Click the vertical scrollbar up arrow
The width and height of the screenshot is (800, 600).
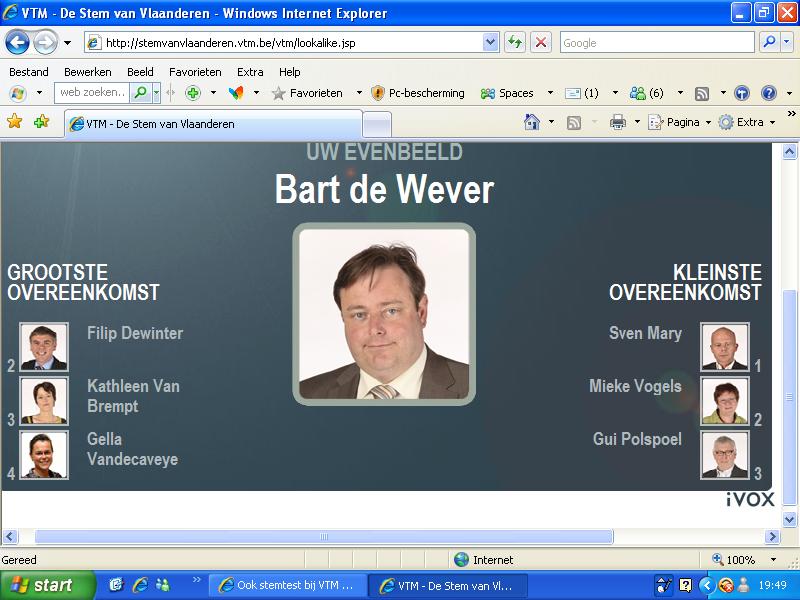(789, 152)
